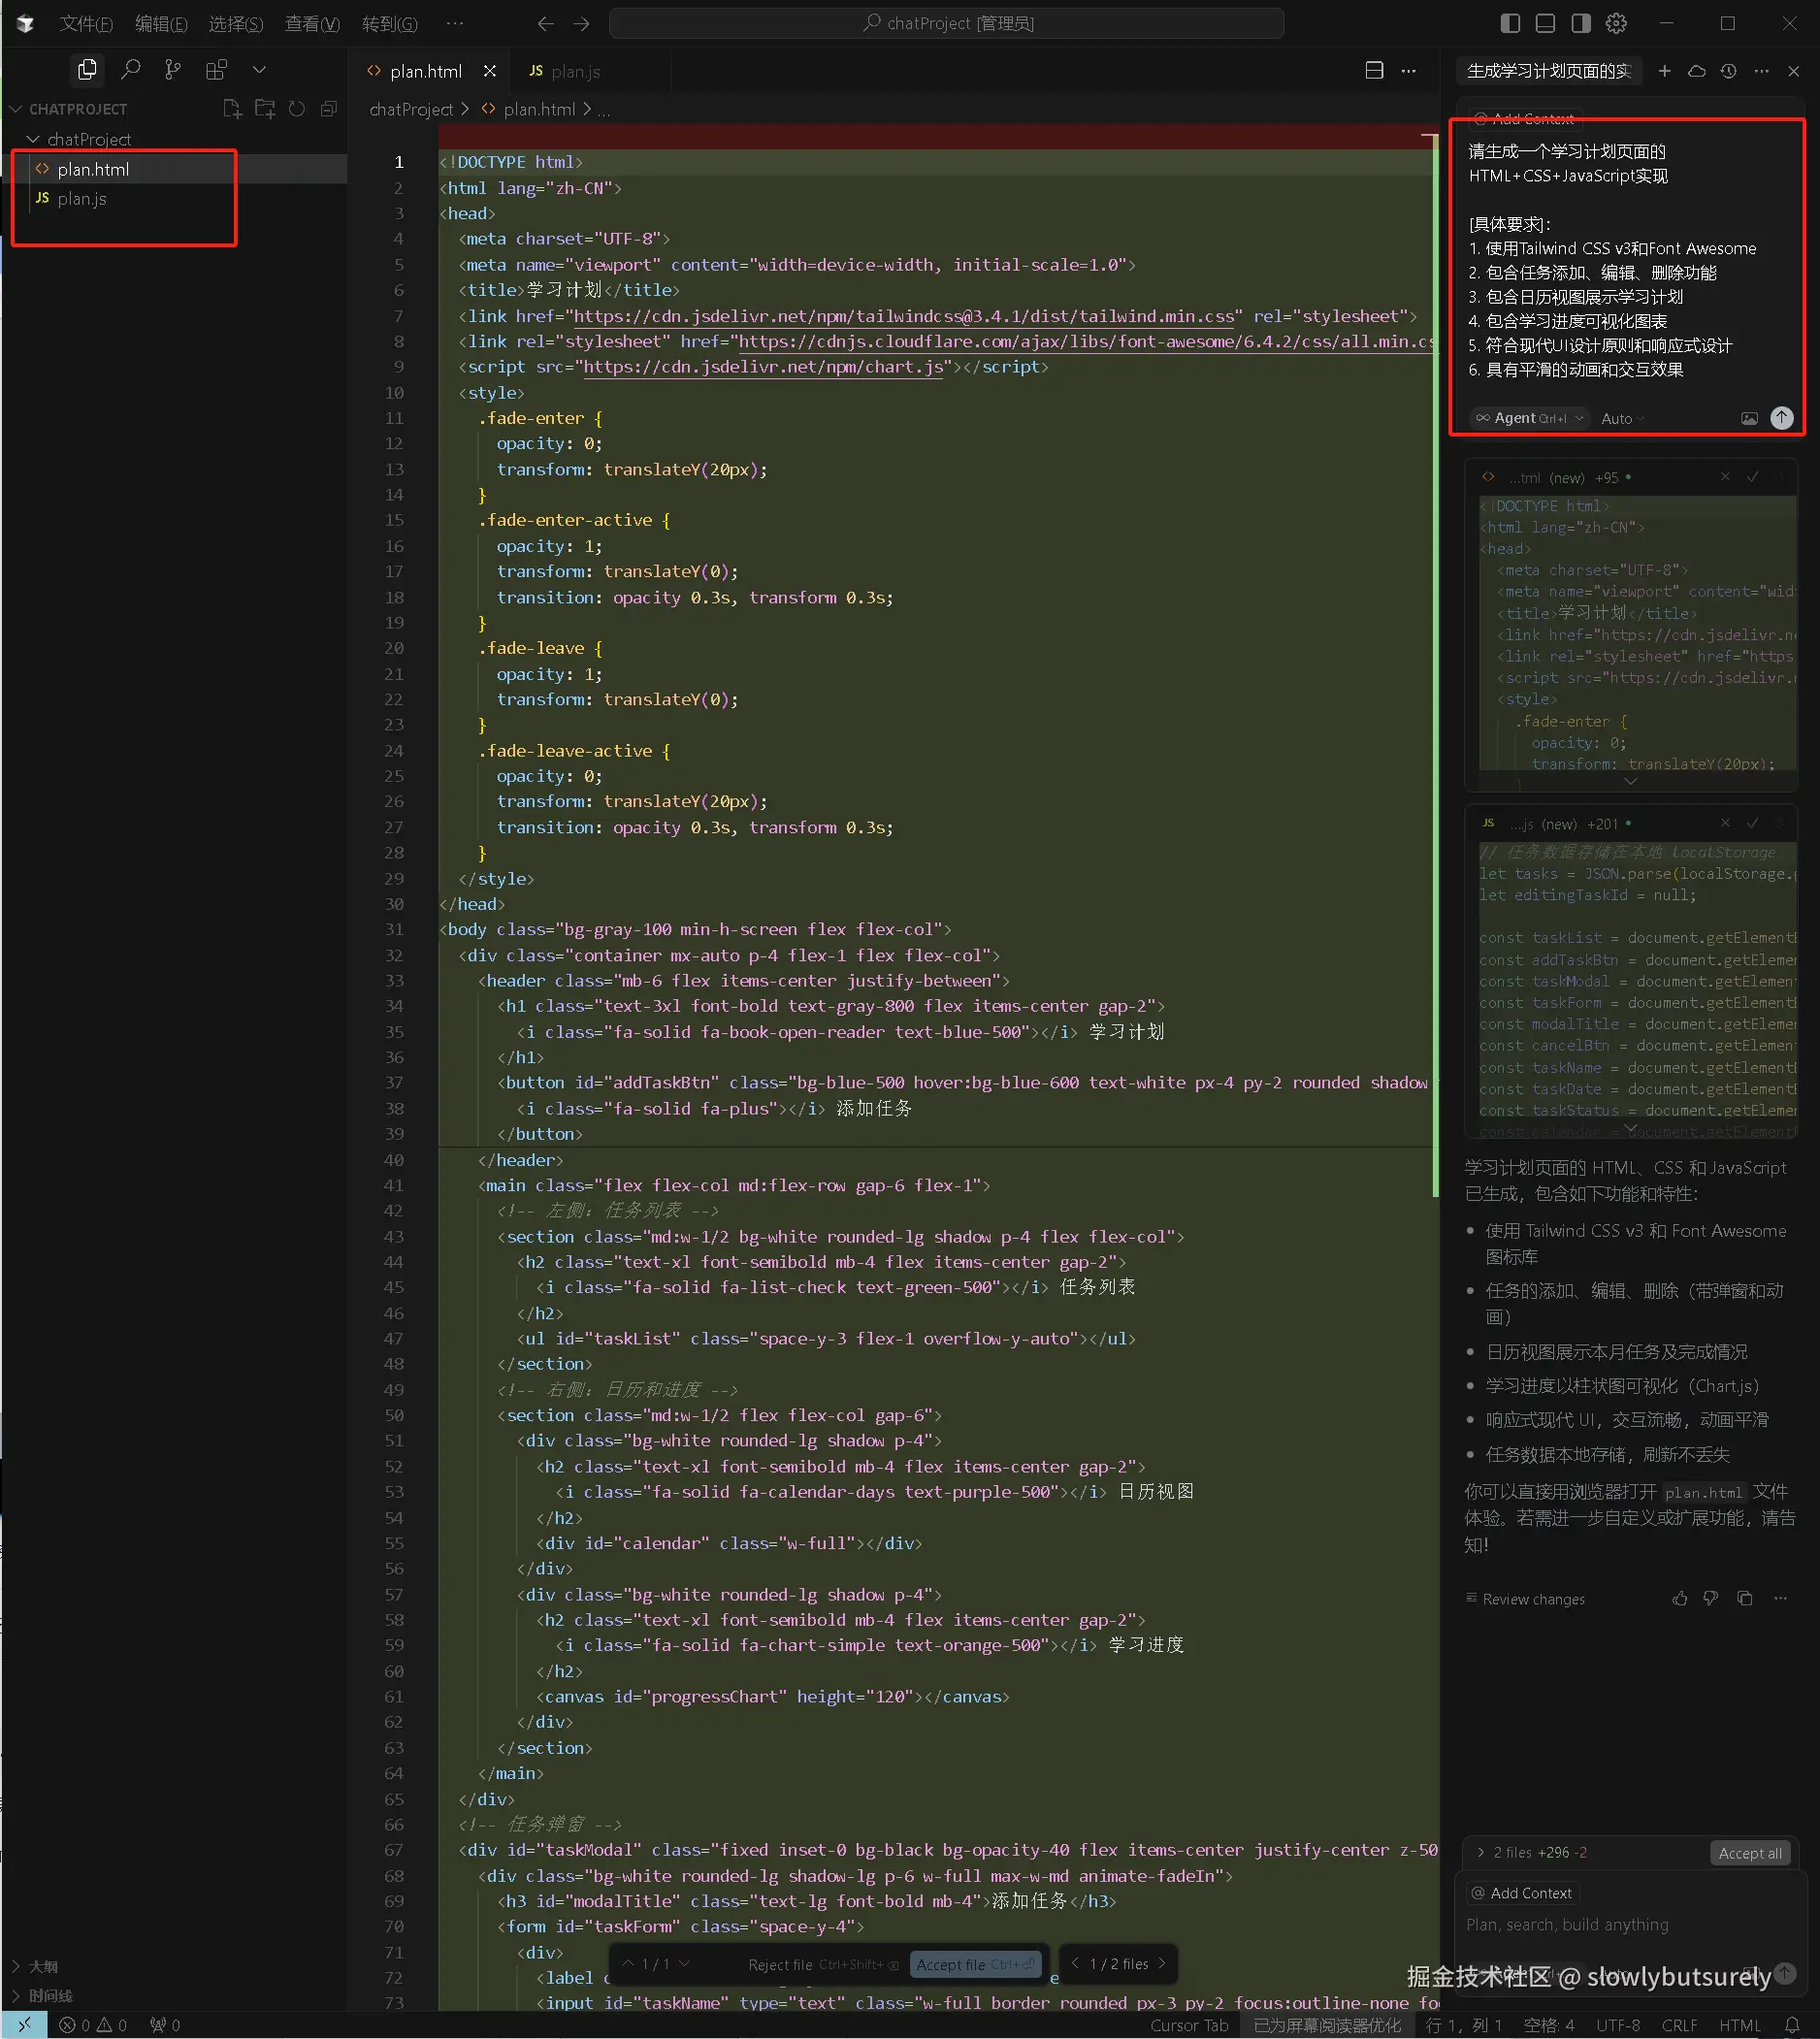This screenshot has height=2039, width=1820.
Task: Accept the plan.html file card changes
Action: [1752, 477]
